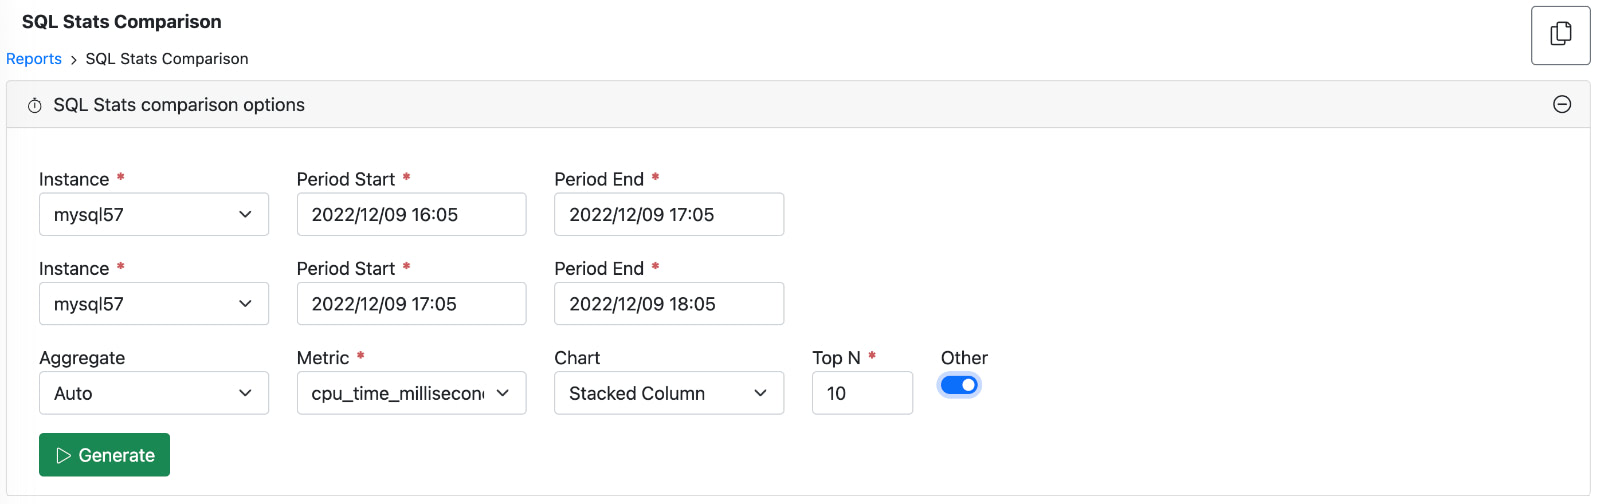Open the Metric dropdown cpu_time_milliseconds
The height and width of the screenshot is (504, 1600).
click(x=411, y=393)
